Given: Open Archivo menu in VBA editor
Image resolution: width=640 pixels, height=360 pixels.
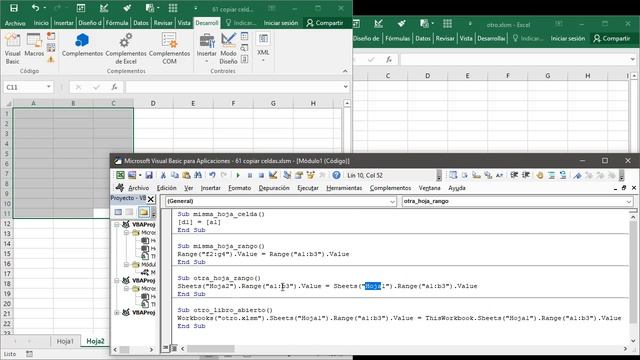Looking at the screenshot, I should pos(138,188).
